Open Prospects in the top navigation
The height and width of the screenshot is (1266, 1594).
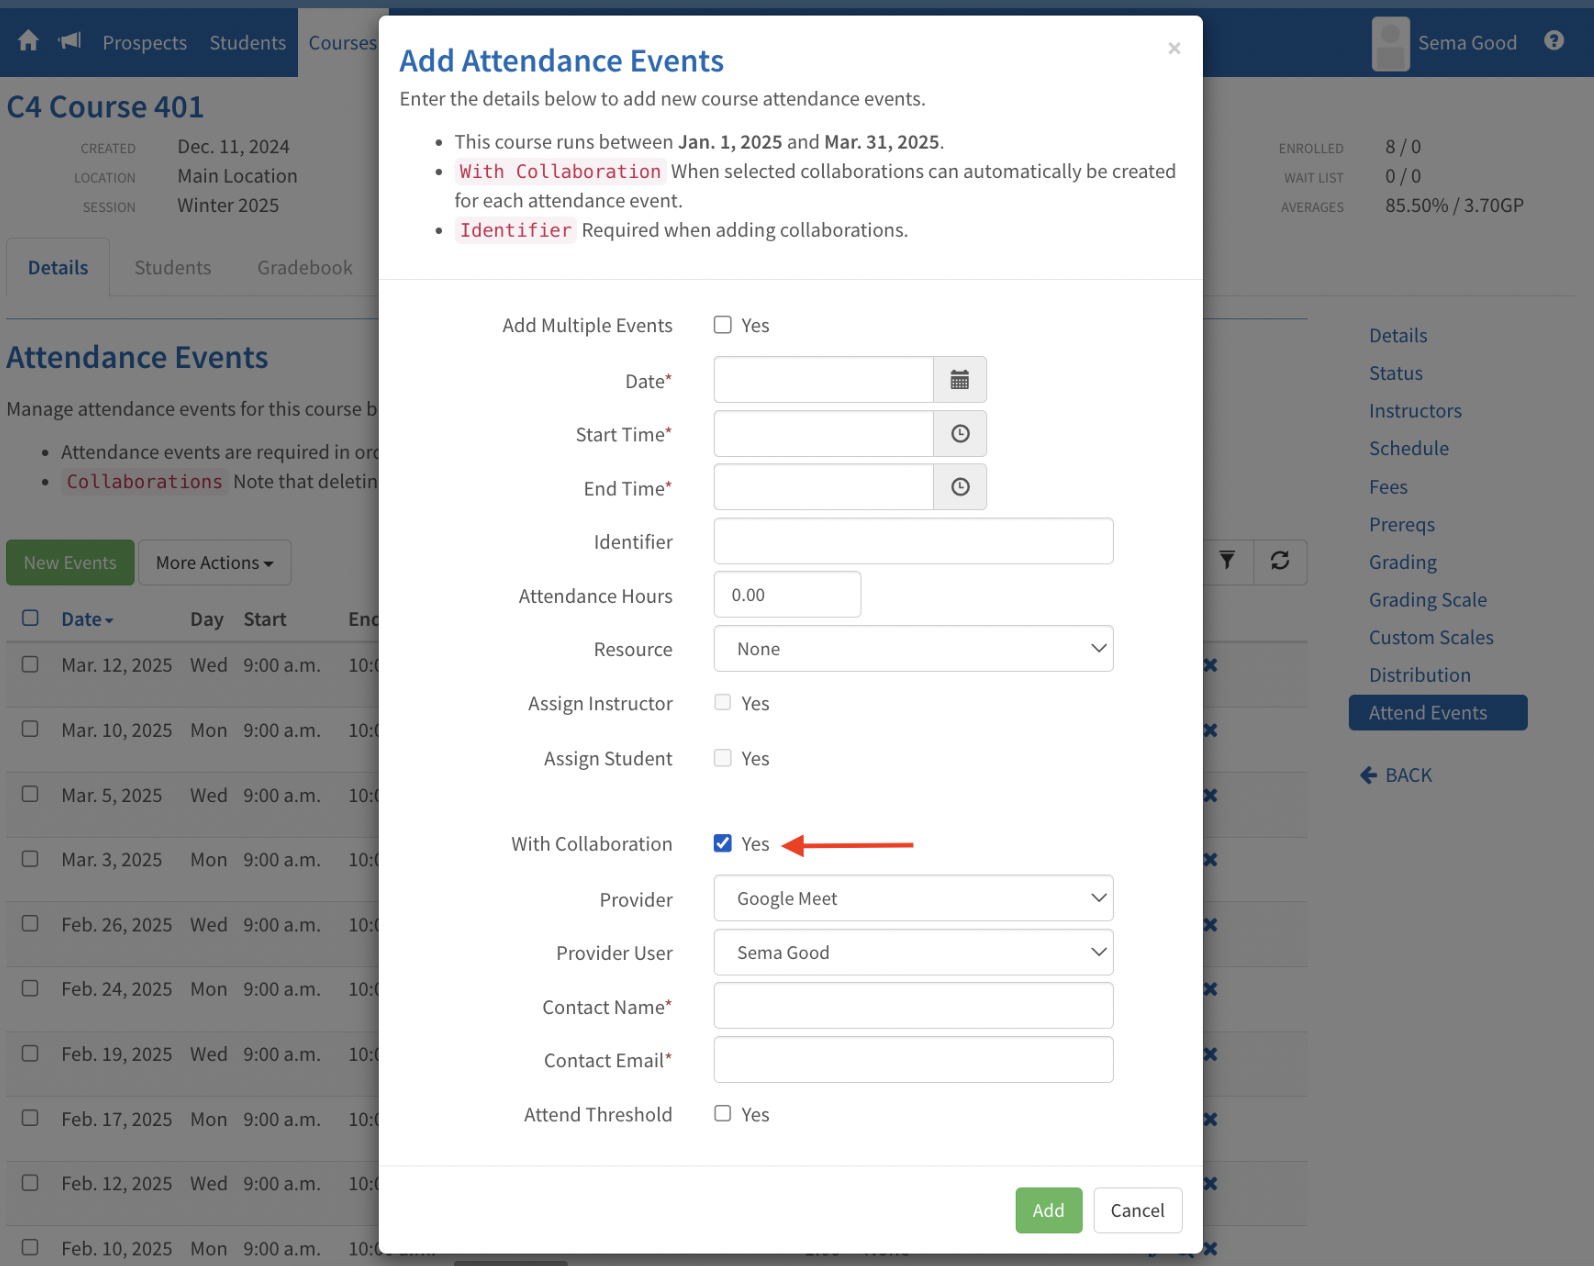click(144, 43)
